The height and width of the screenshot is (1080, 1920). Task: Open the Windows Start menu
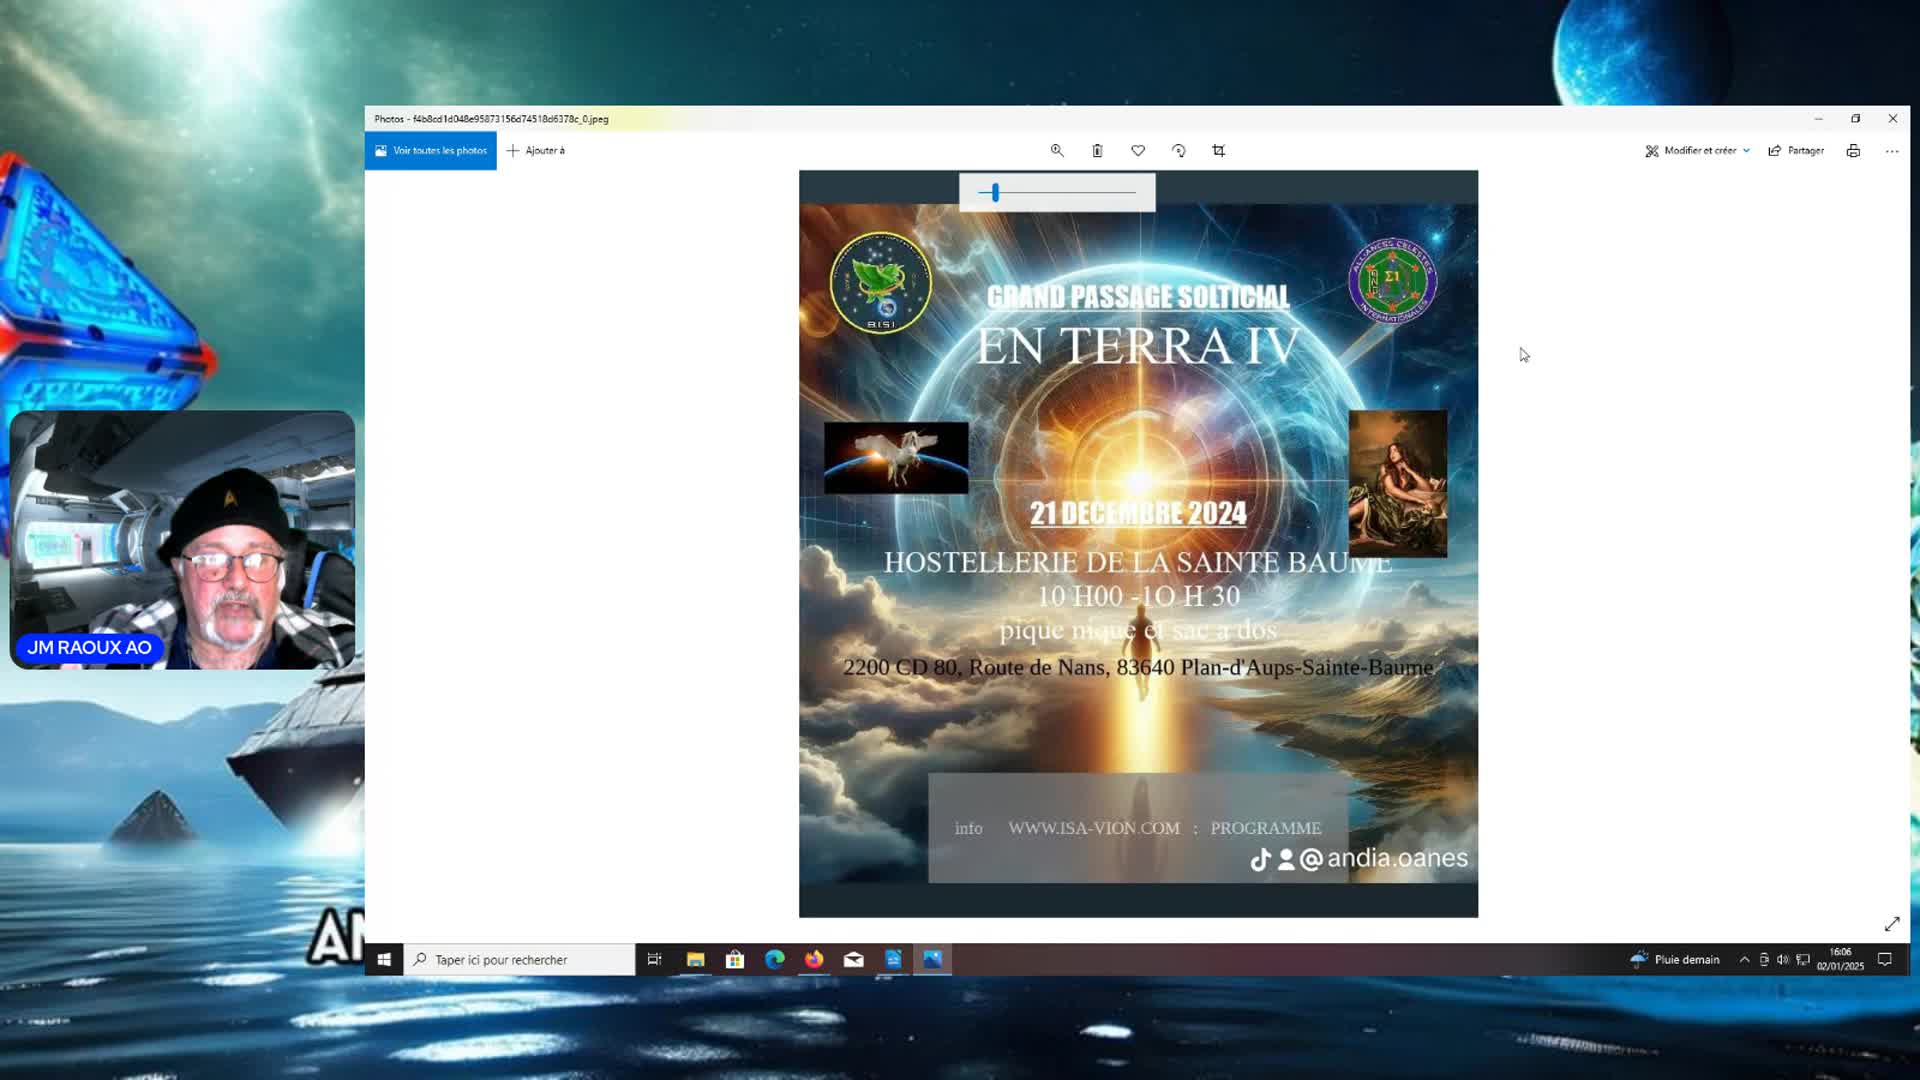pos(384,959)
